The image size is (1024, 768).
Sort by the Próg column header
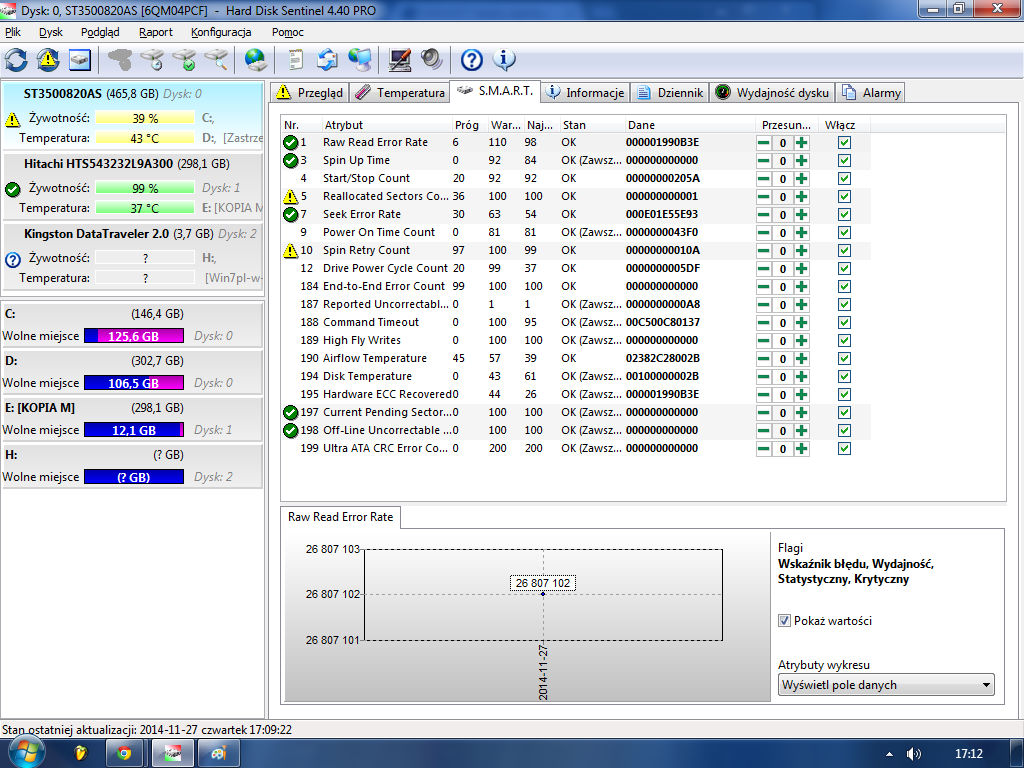tap(468, 125)
